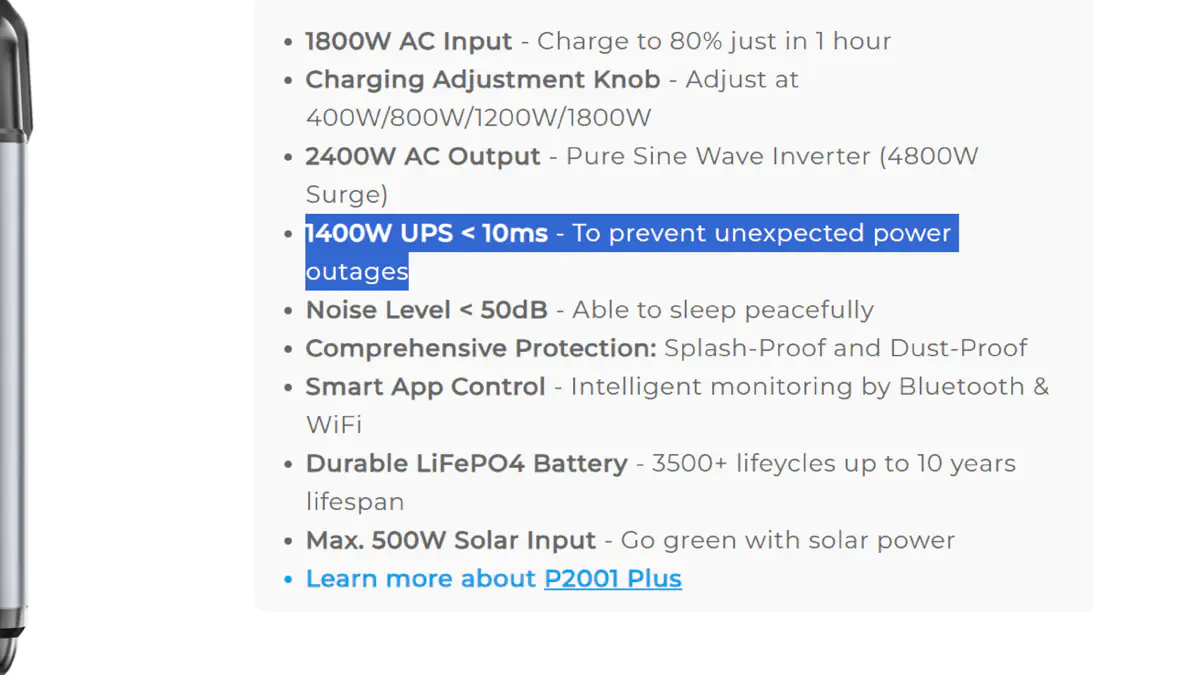Click 'Max. 500W Solar Input' heading
Image resolution: width=1200 pixels, height=675 pixels.
coord(451,541)
